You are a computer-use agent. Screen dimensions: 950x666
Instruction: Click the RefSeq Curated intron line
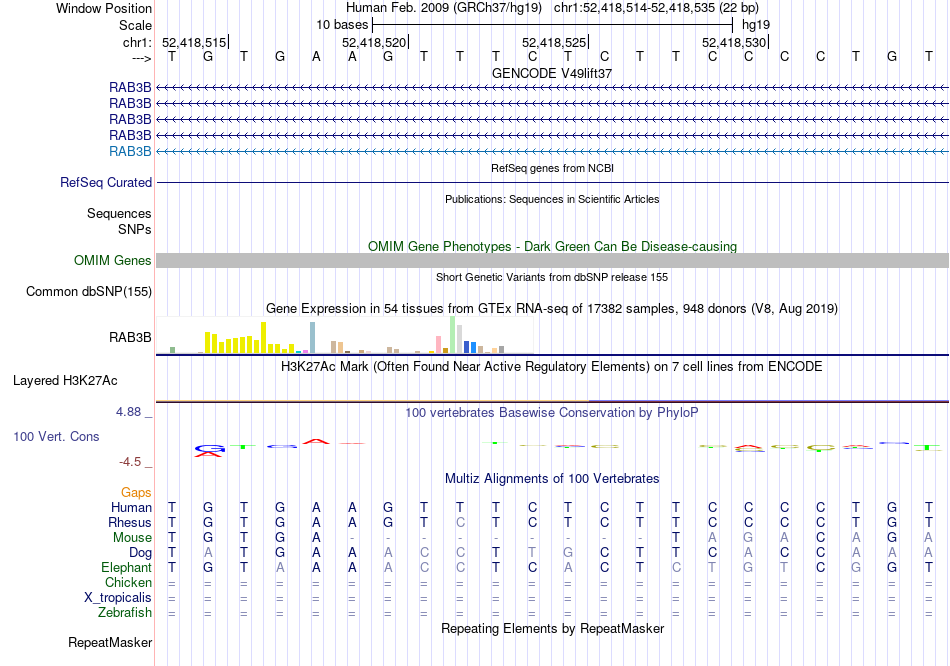tap(552, 182)
